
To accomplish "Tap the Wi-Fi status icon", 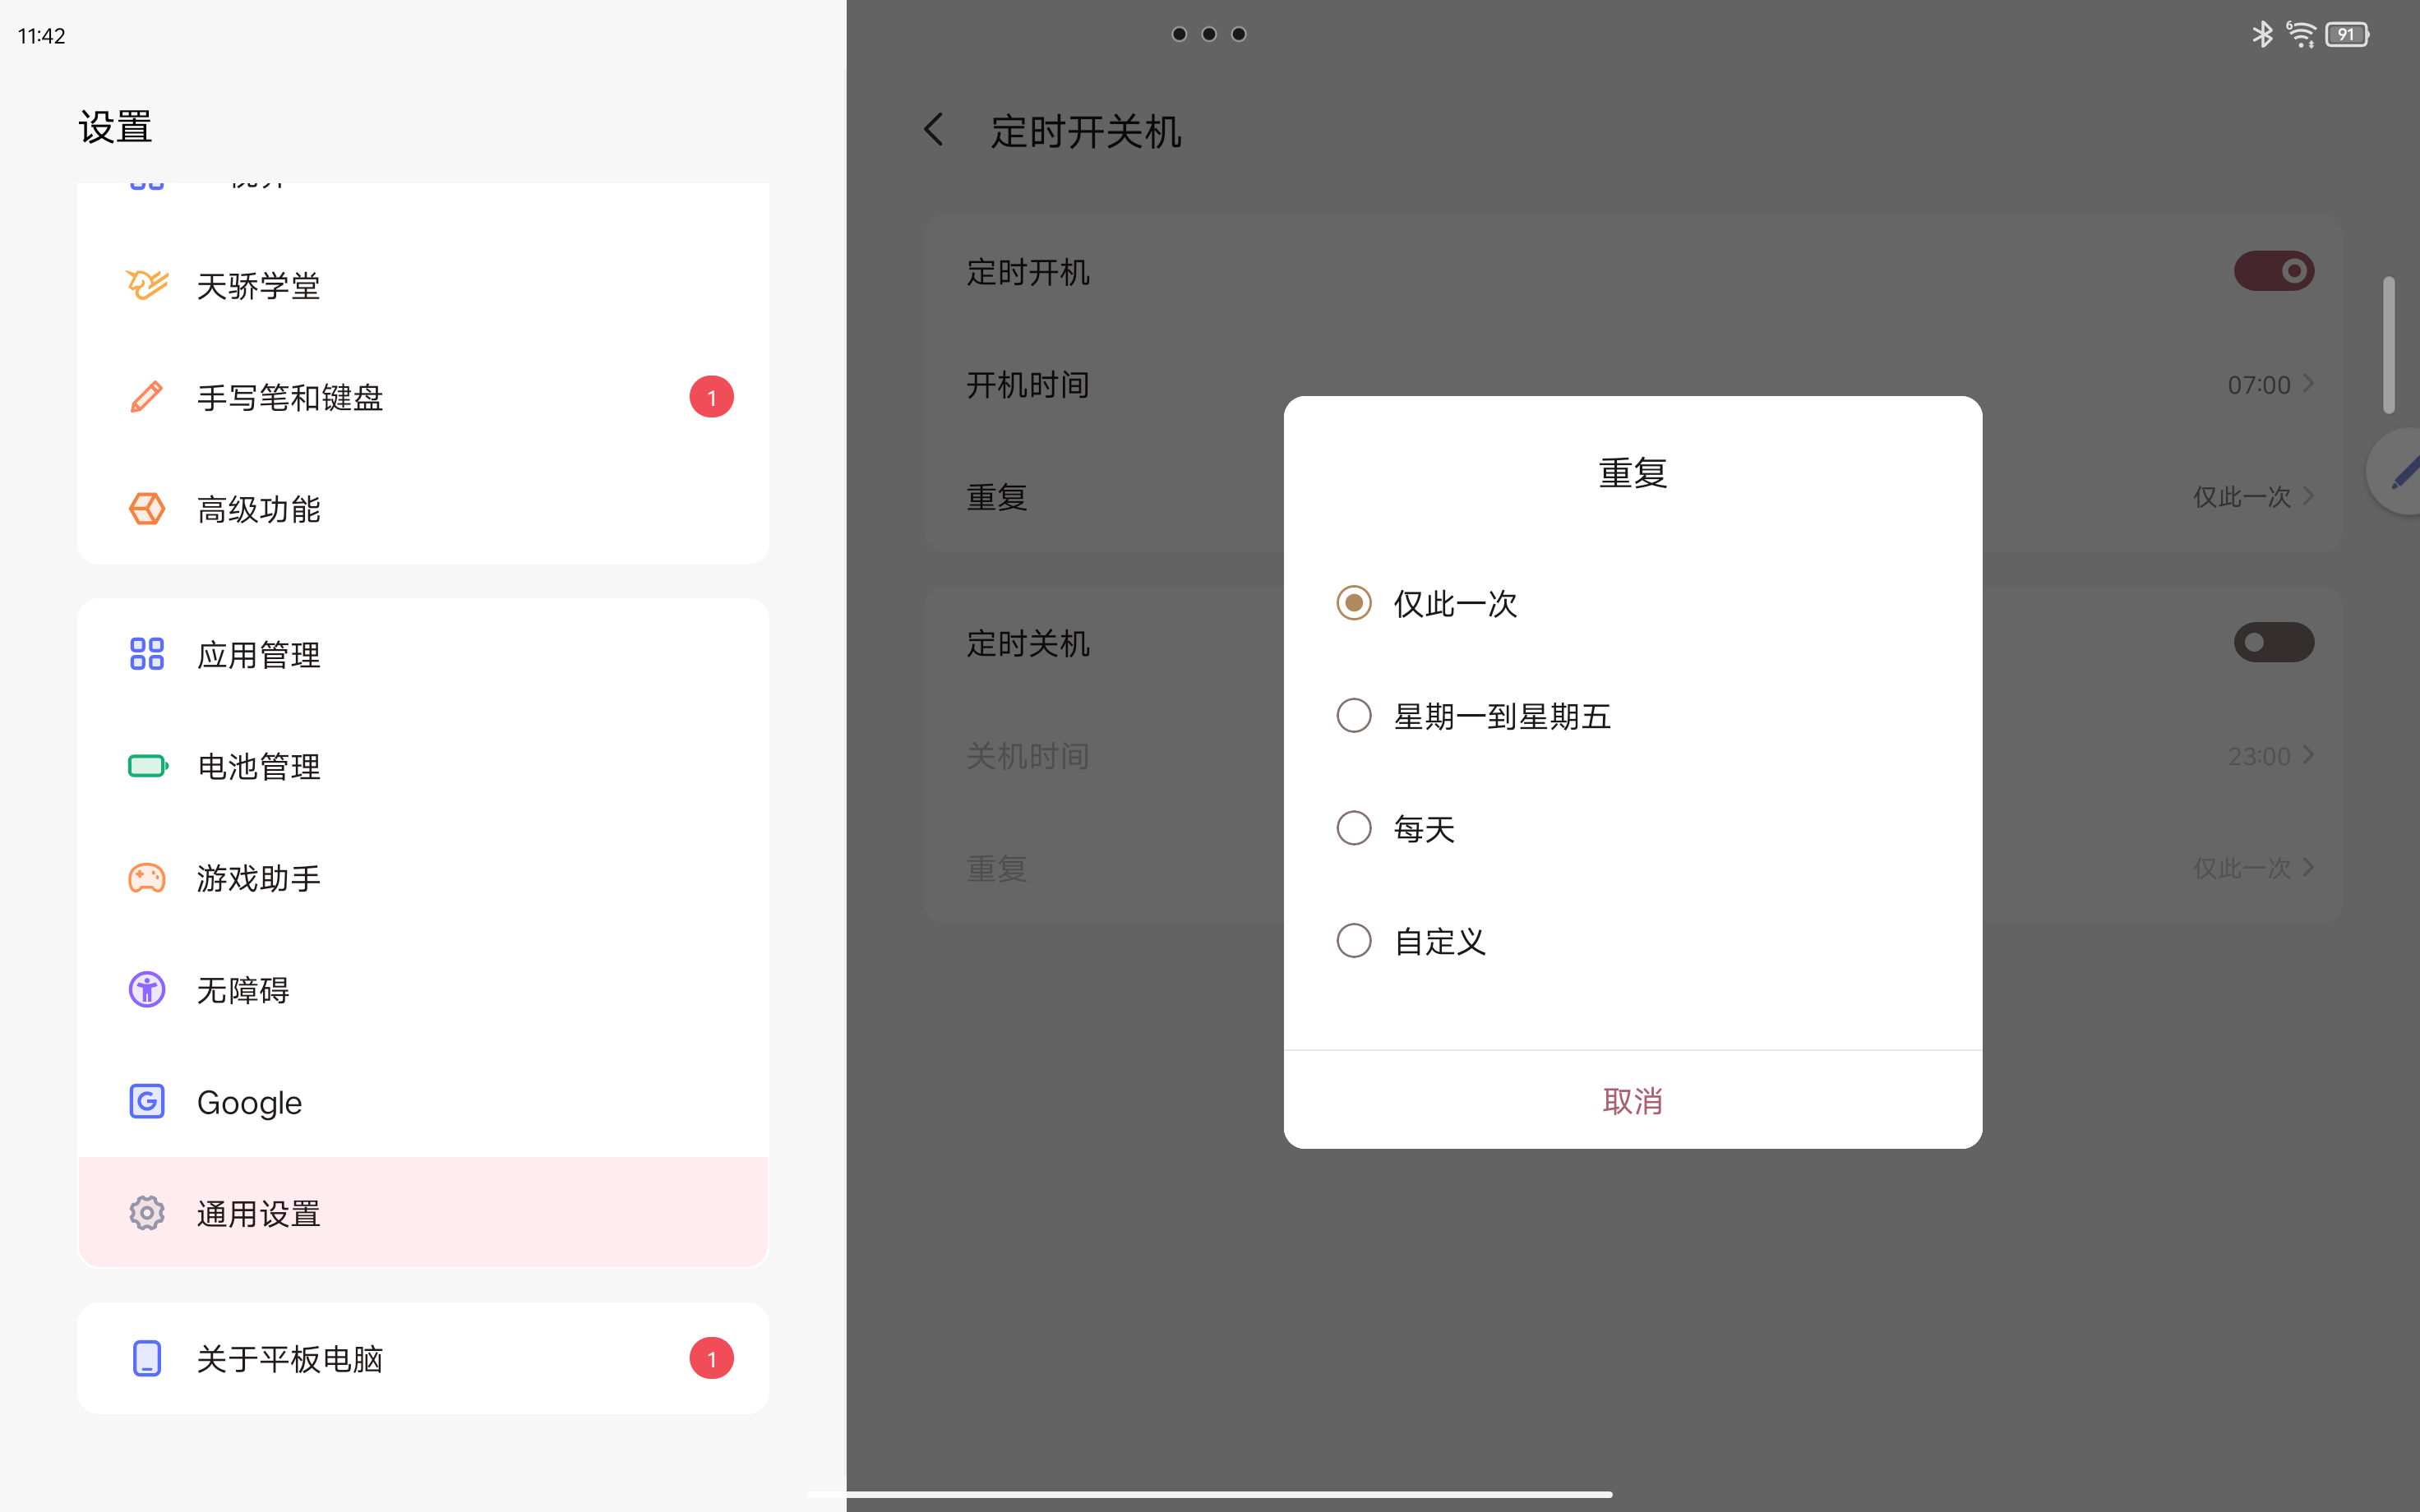I will (2301, 34).
